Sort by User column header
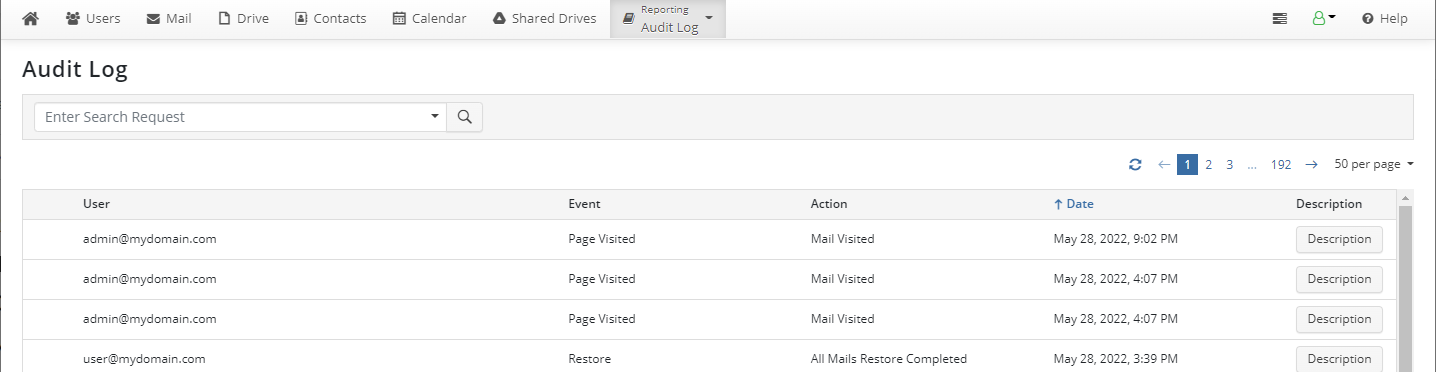Image resolution: width=1436 pixels, height=372 pixels. (96, 204)
